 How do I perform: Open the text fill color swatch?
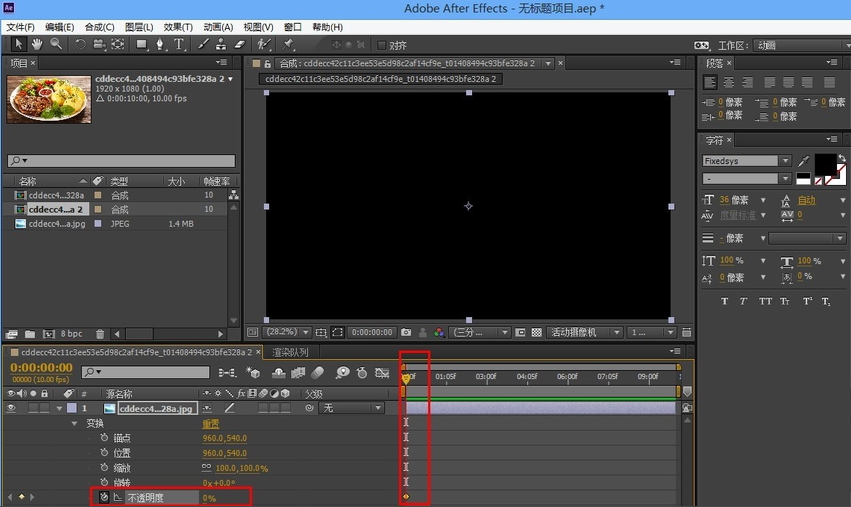point(825,163)
